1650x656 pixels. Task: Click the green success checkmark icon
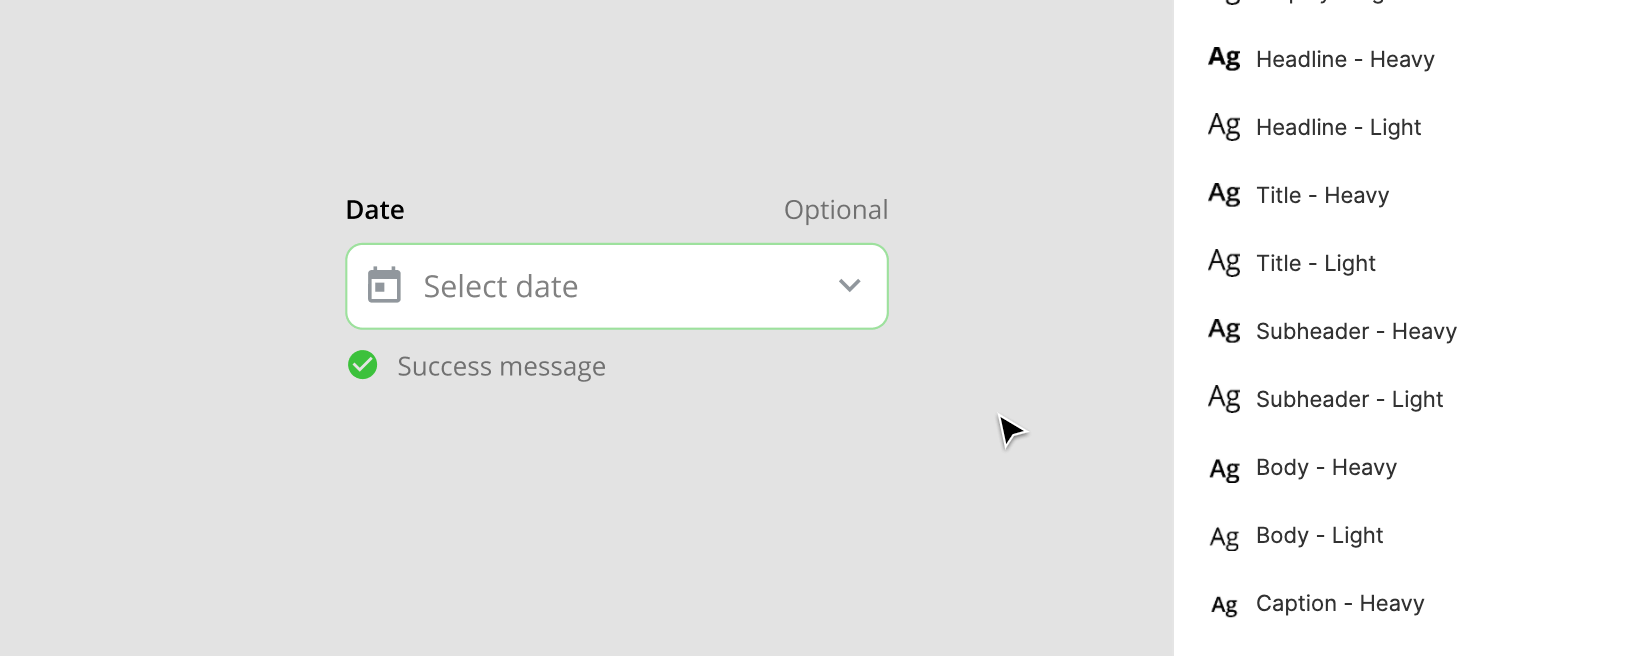tap(362, 365)
